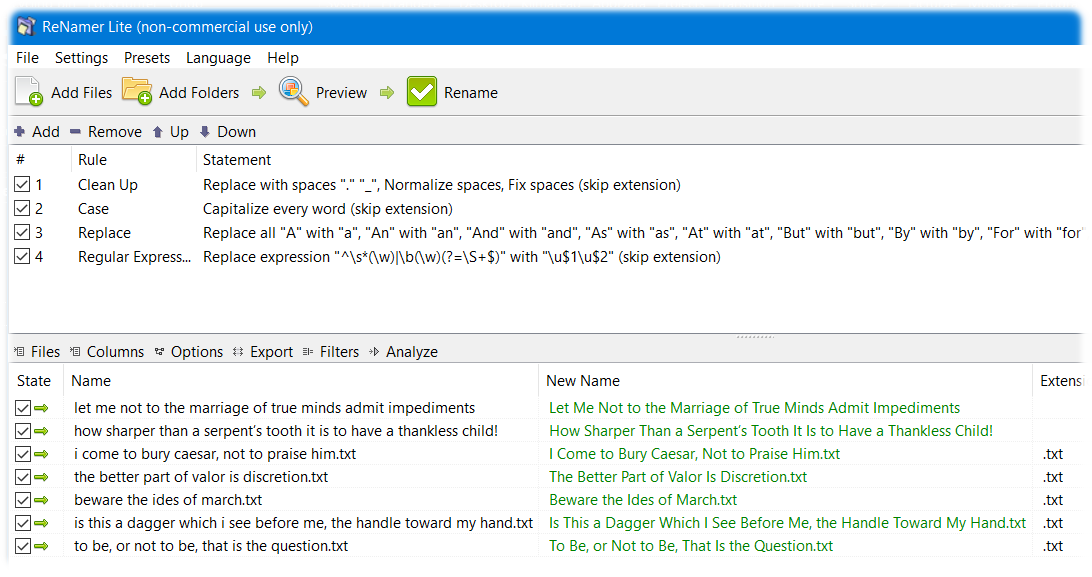Click the down arrow icon for Down
This screenshot has height=577, width=1092.
[x=205, y=132]
